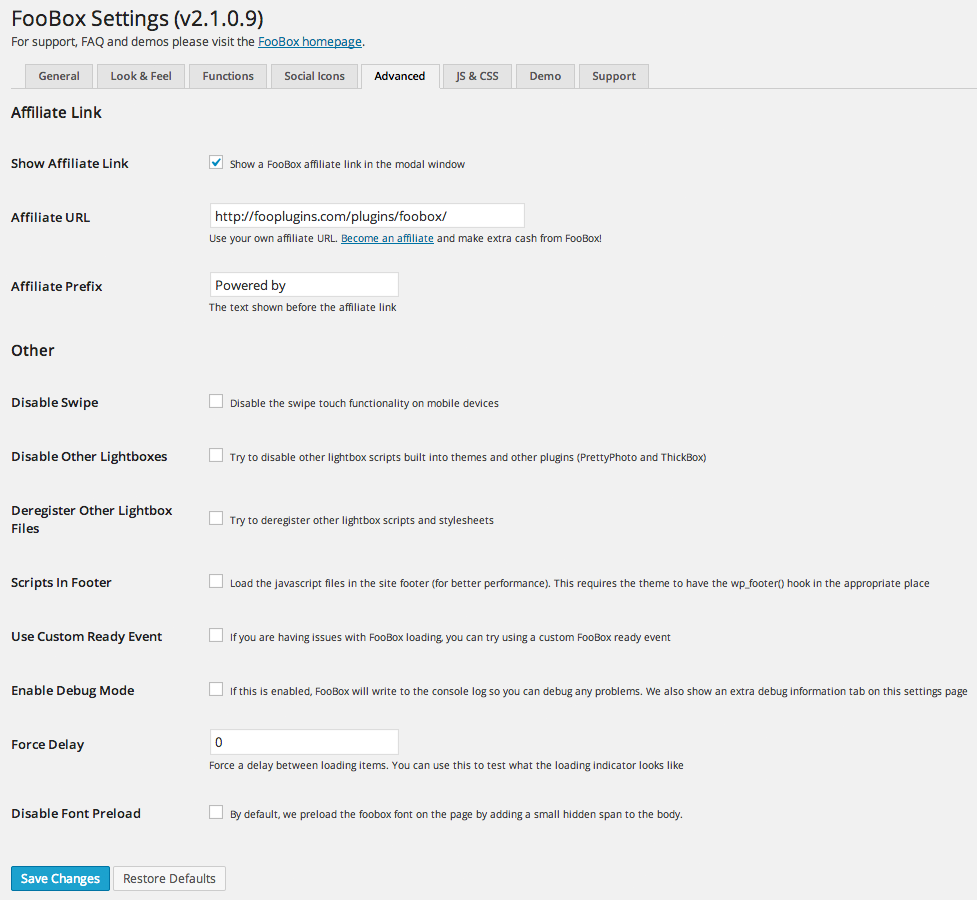Visit the FooBox homepage link
Screen dimensions: 977x900
(x=310, y=42)
